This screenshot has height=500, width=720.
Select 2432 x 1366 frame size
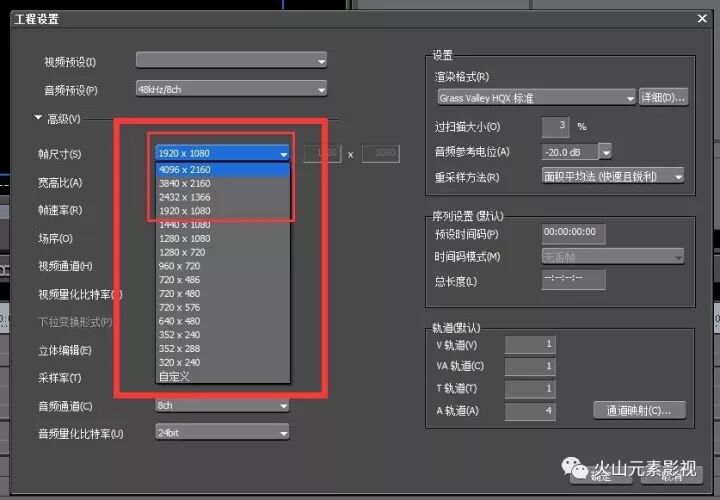[x=223, y=197]
